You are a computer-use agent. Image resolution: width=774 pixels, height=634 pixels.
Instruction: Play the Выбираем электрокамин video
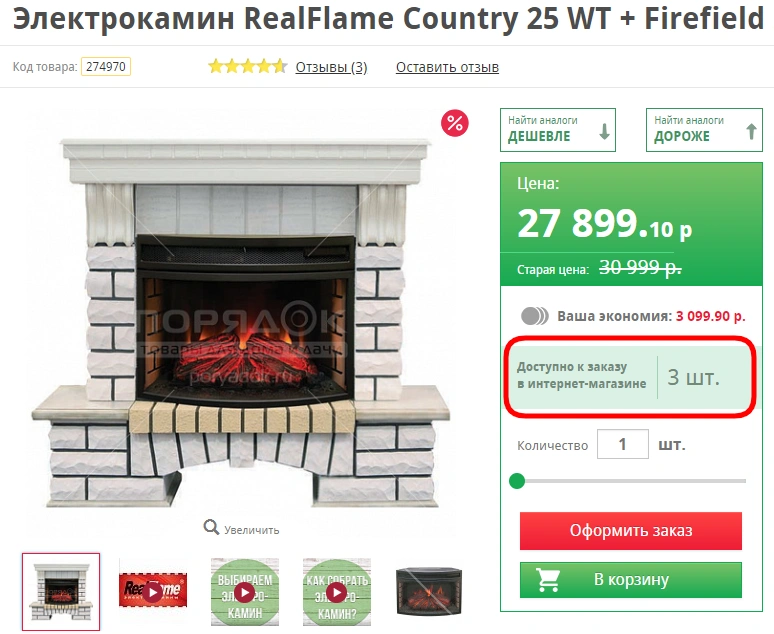coord(245,592)
